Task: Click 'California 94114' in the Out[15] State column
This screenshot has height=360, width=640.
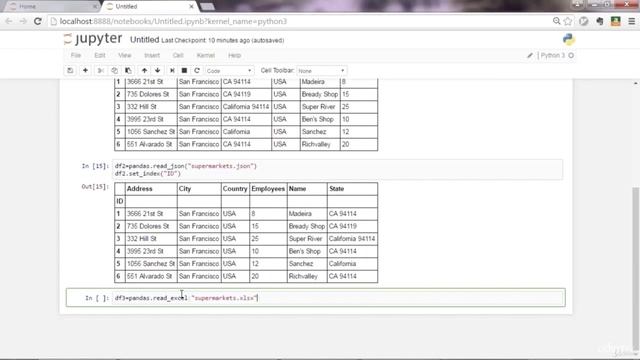Action: 352,239
